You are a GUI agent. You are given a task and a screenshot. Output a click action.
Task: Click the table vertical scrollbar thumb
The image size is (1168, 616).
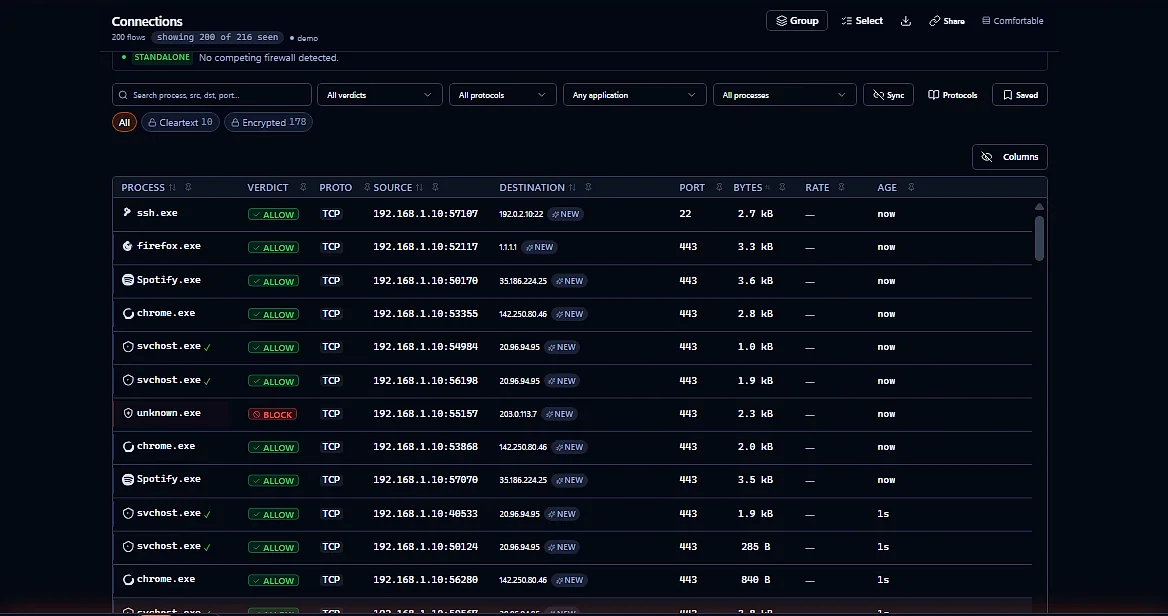point(1039,238)
